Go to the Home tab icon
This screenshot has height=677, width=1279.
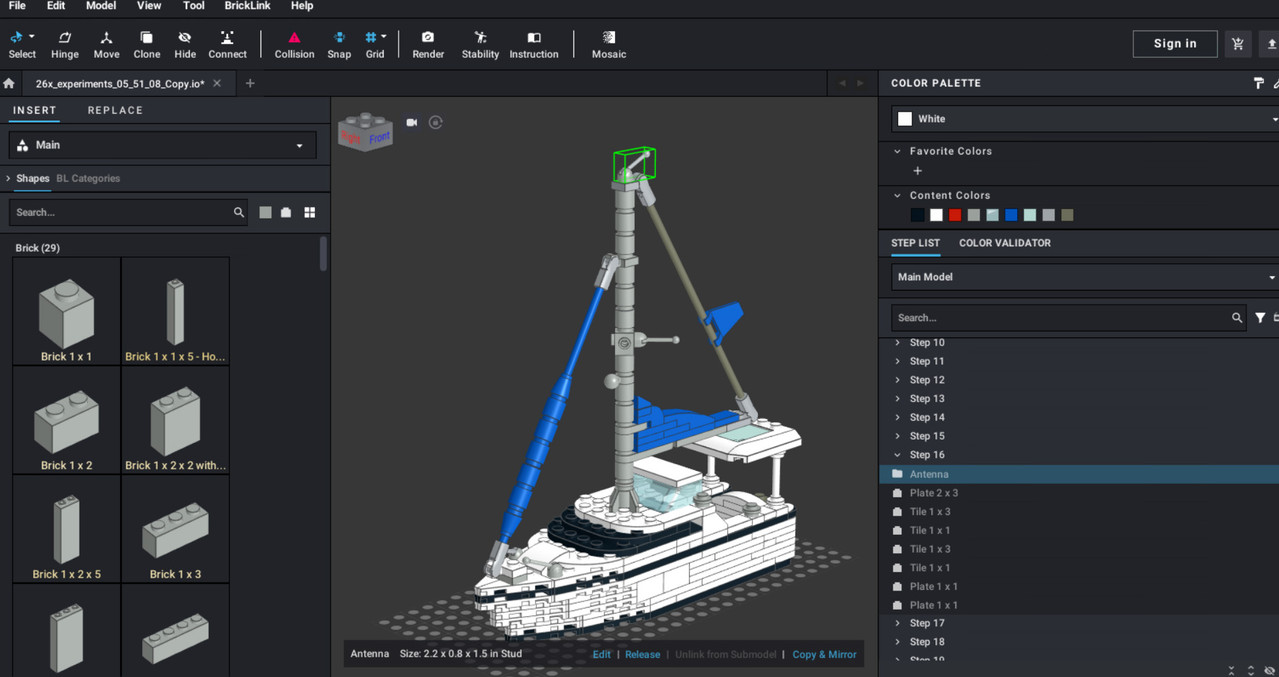pyautogui.click(x=9, y=84)
